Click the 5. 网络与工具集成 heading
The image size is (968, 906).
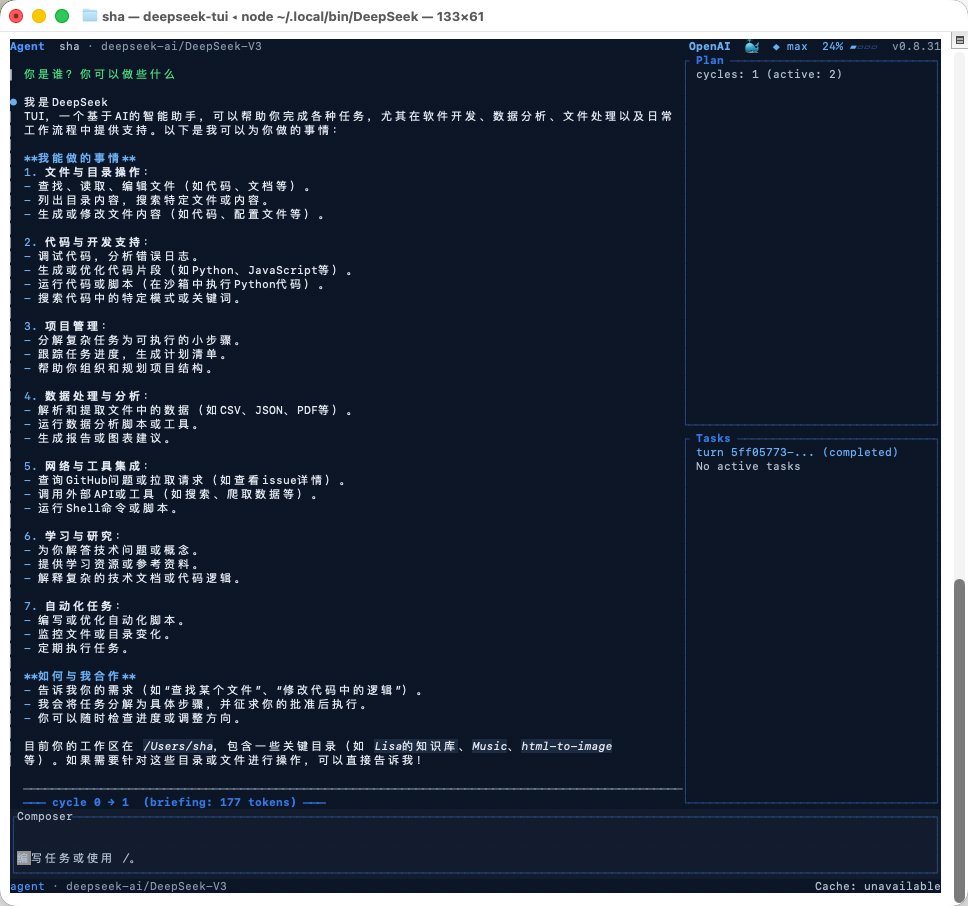[86, 466]
